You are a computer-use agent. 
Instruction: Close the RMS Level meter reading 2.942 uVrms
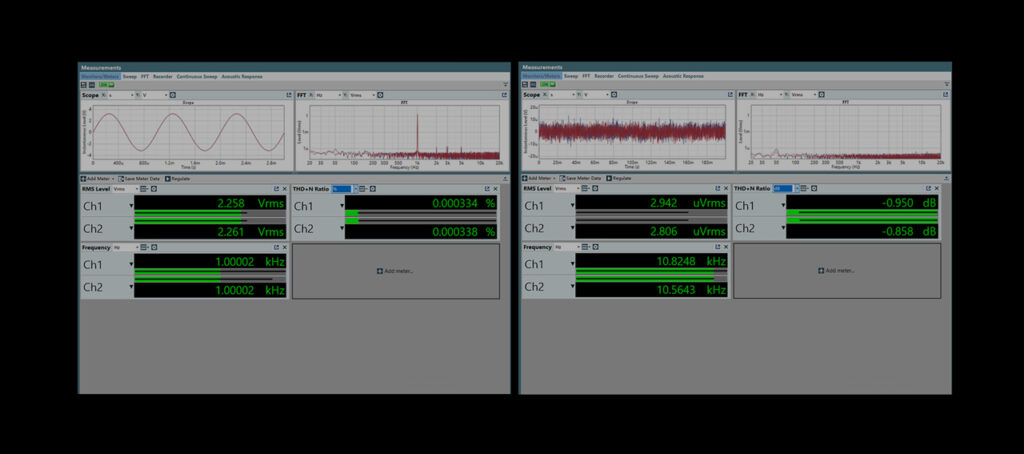click(x=726, y=189)
